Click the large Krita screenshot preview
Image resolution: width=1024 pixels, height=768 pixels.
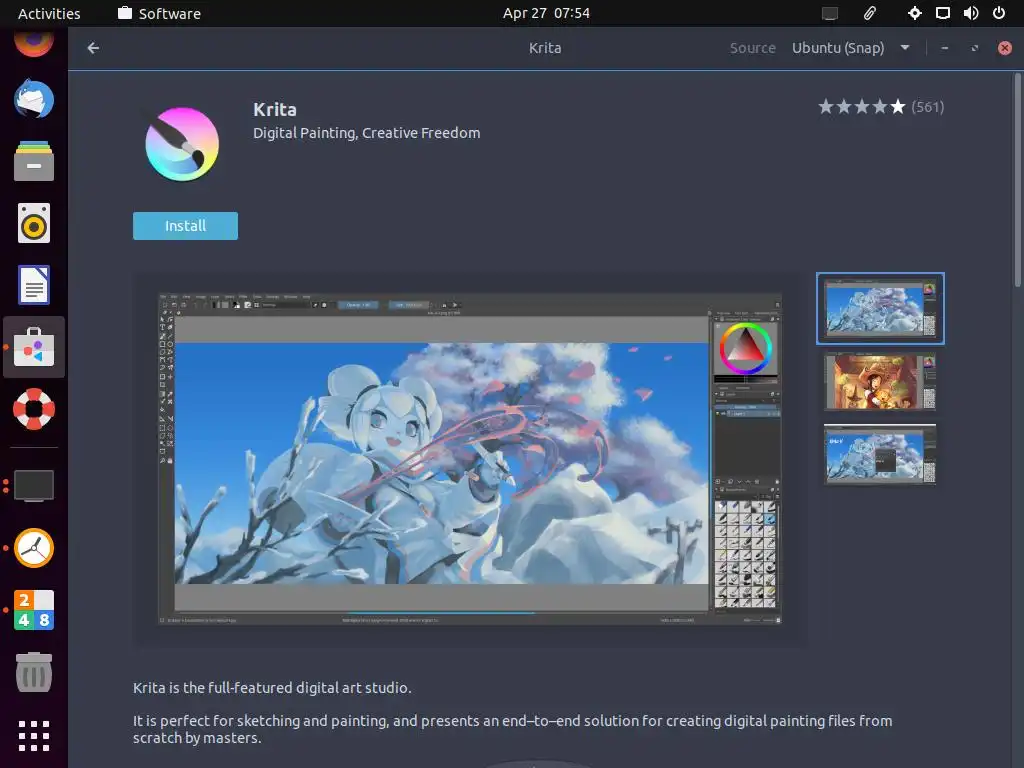point(470,458)
